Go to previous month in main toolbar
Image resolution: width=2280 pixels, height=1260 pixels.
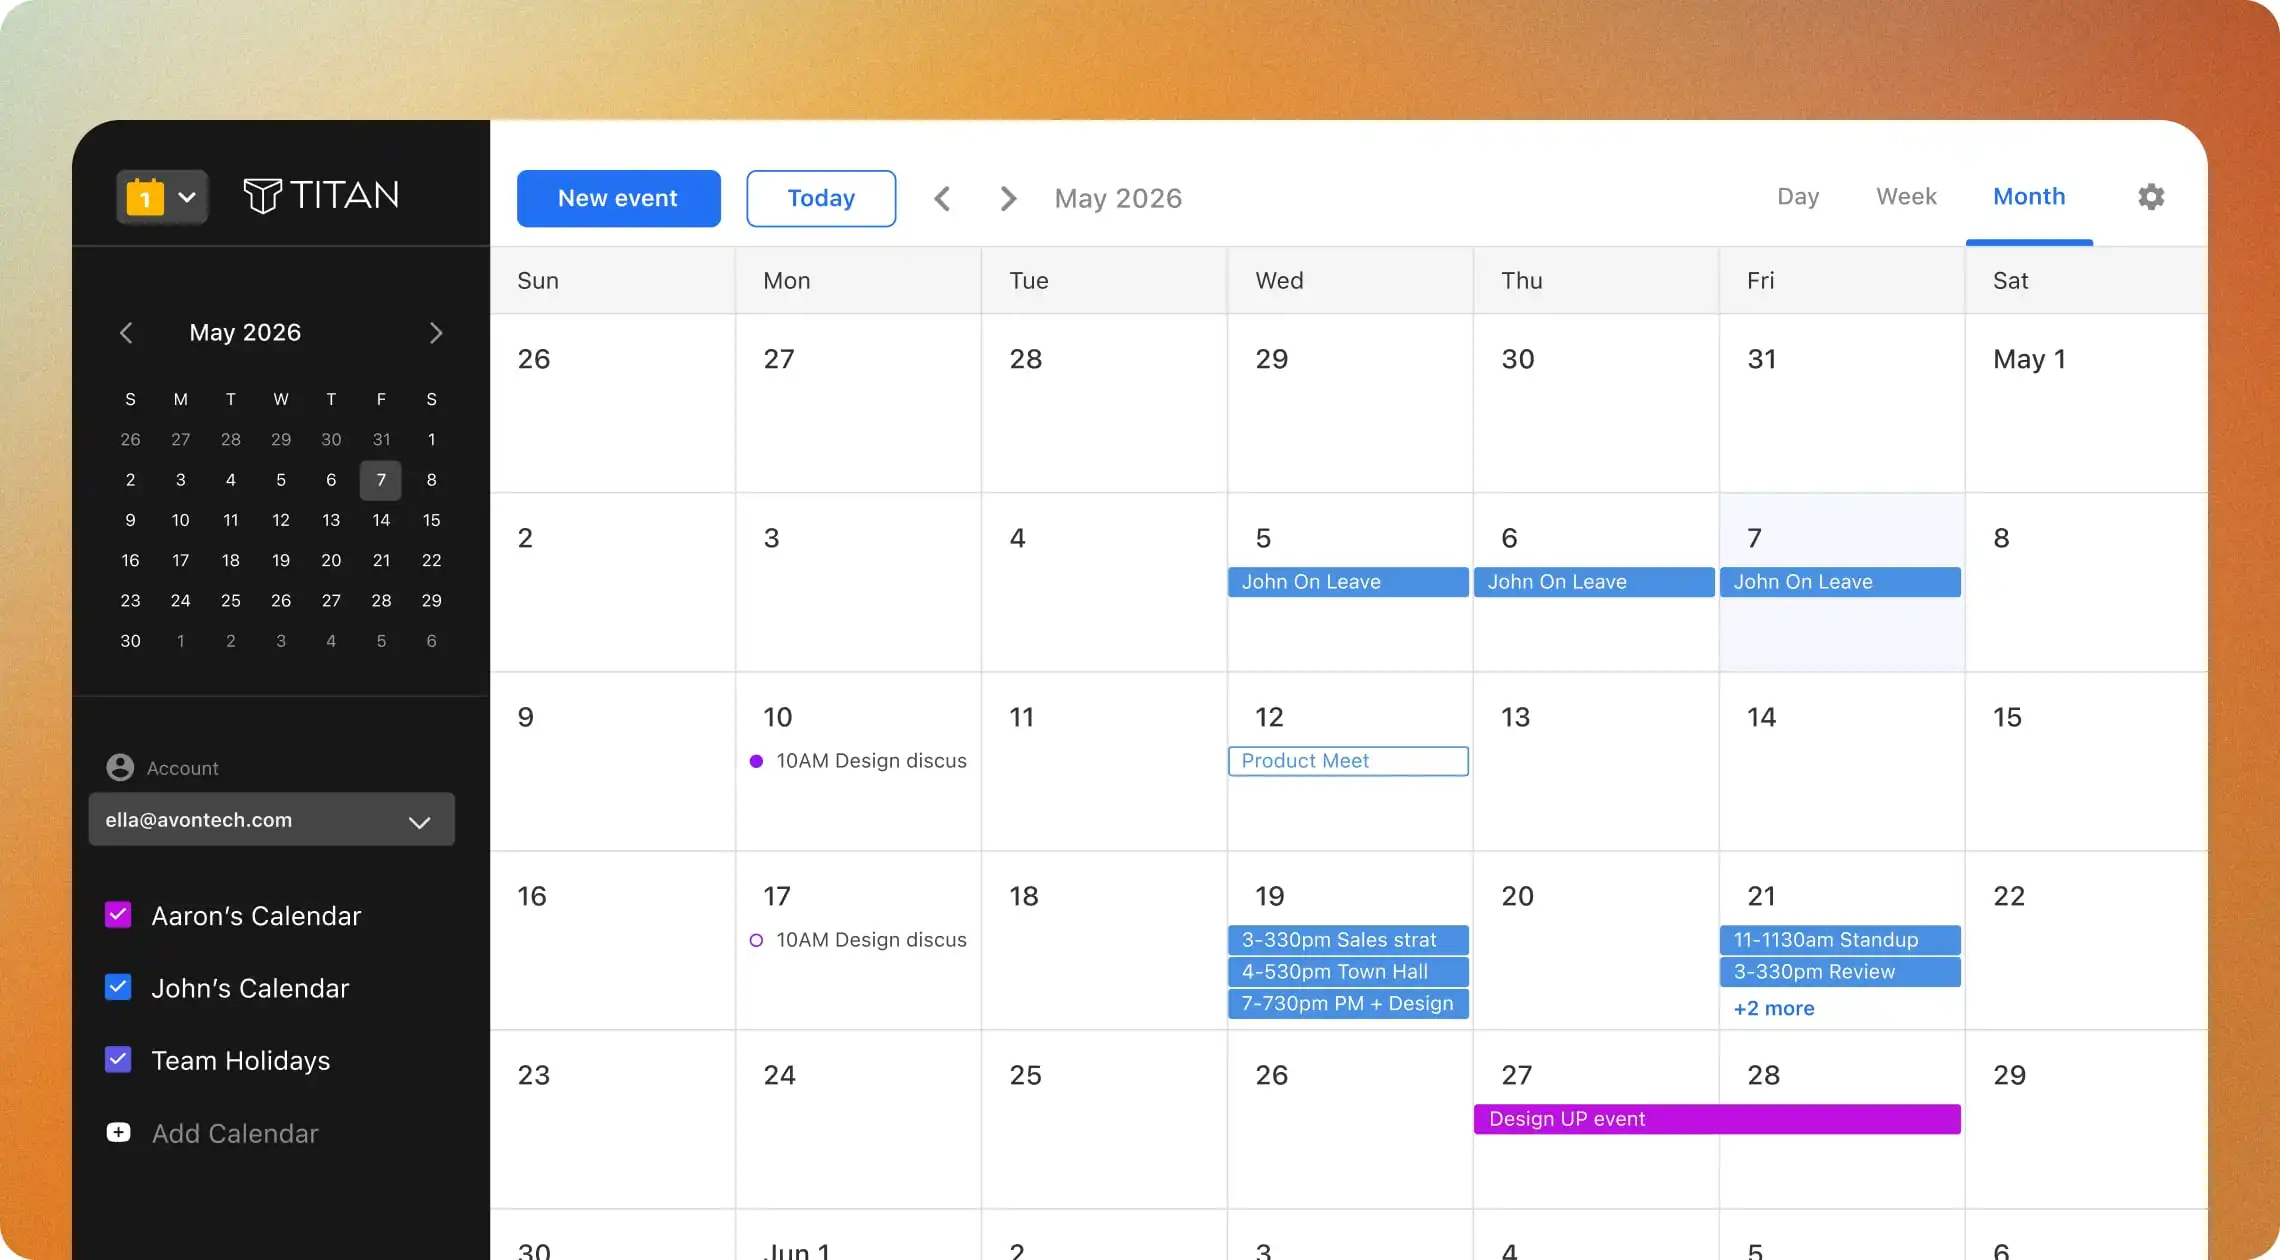pyautogui.click(x=942, y=198)
